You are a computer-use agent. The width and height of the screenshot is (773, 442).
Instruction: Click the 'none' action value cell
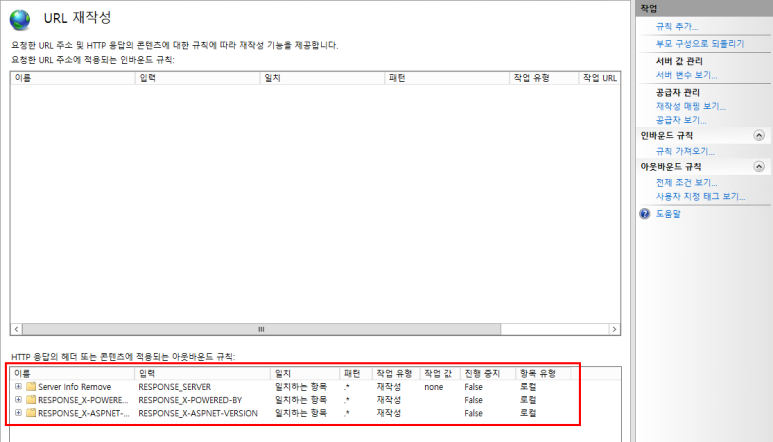[x=434, y=387]
